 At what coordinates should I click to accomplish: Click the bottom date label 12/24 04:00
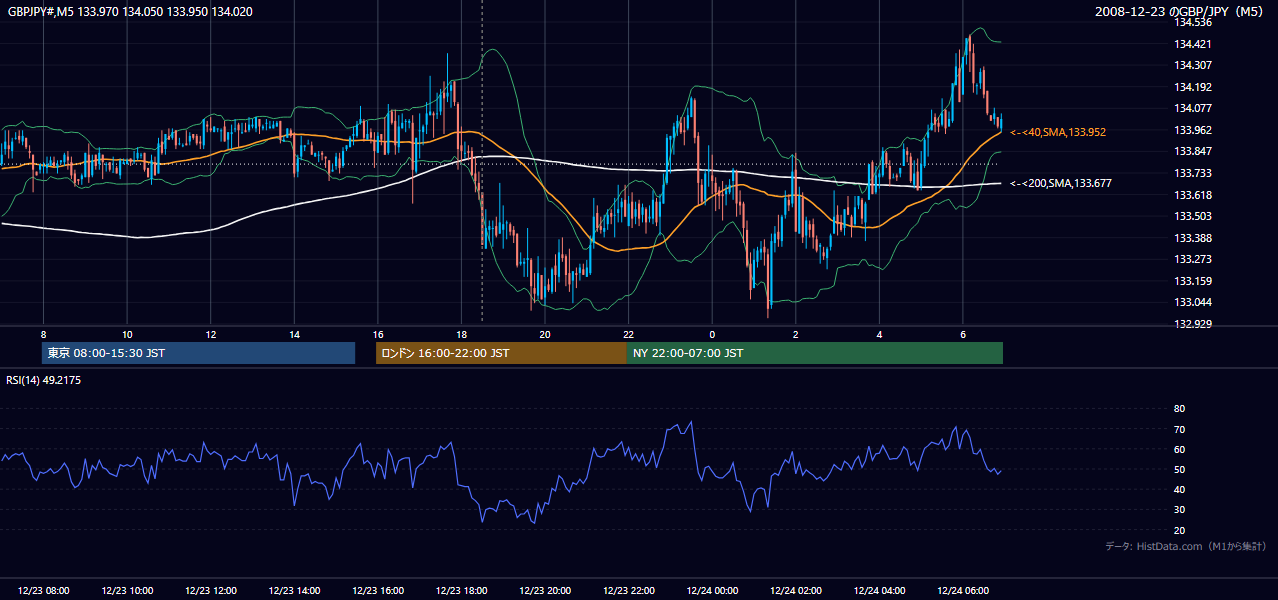pyautogui.click(x=879, y=591)
